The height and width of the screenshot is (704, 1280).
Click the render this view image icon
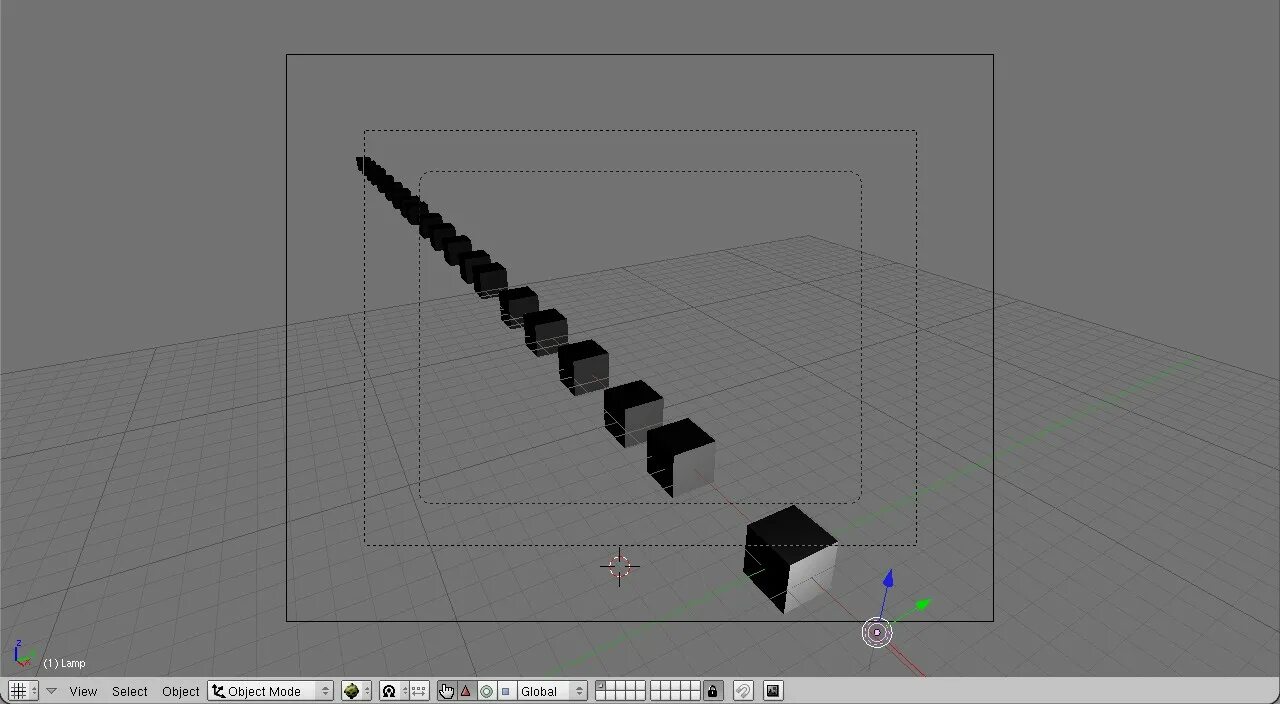(x=773, y=691)
